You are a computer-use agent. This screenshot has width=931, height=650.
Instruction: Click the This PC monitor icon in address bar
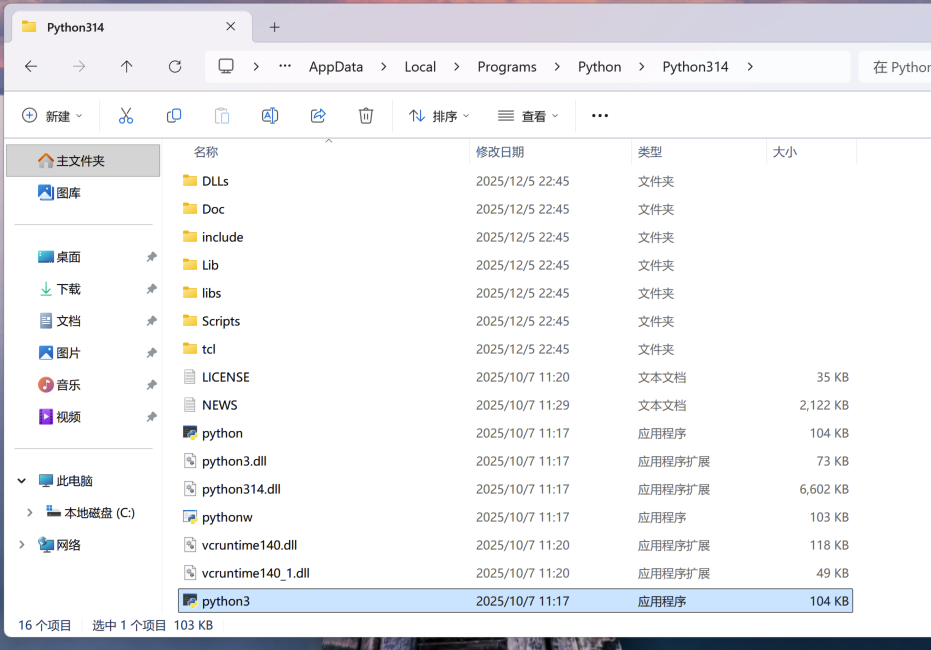[226, 66]
